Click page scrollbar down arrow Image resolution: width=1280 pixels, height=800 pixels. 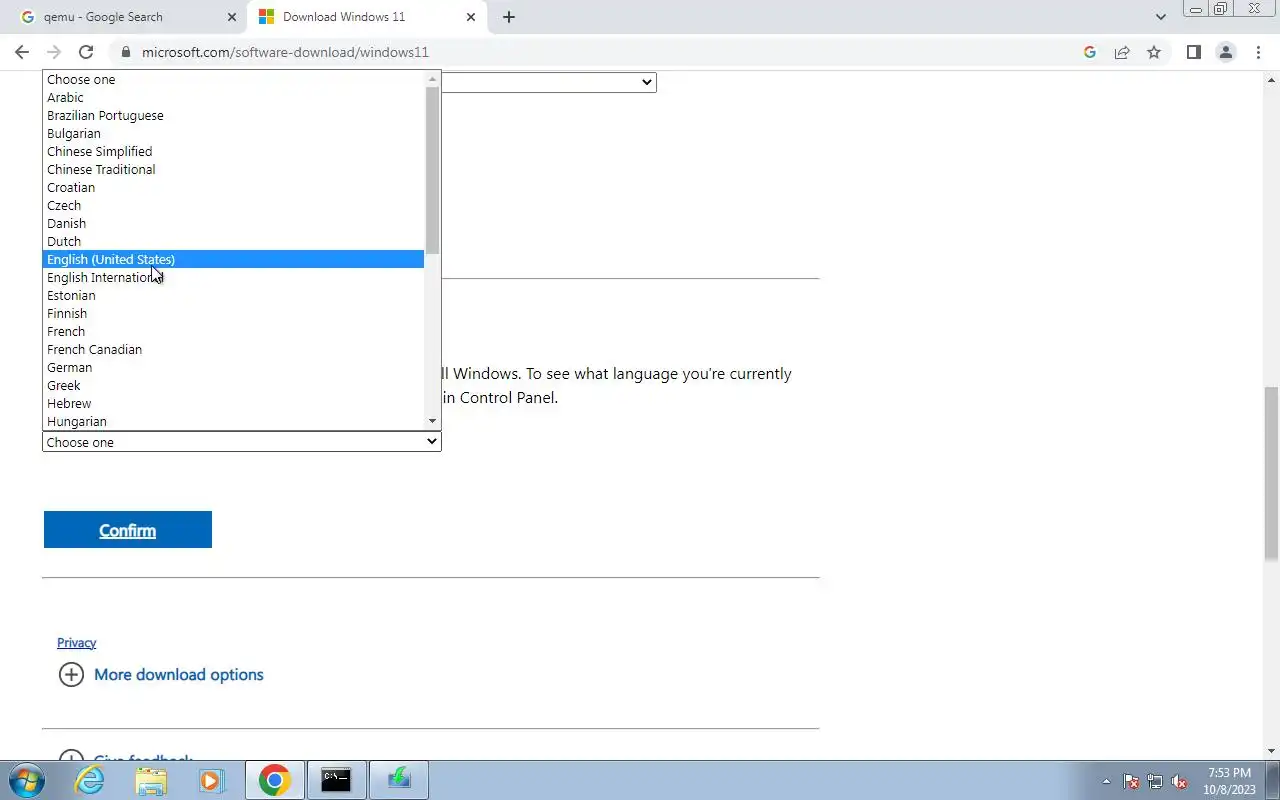coord(1272,751)
